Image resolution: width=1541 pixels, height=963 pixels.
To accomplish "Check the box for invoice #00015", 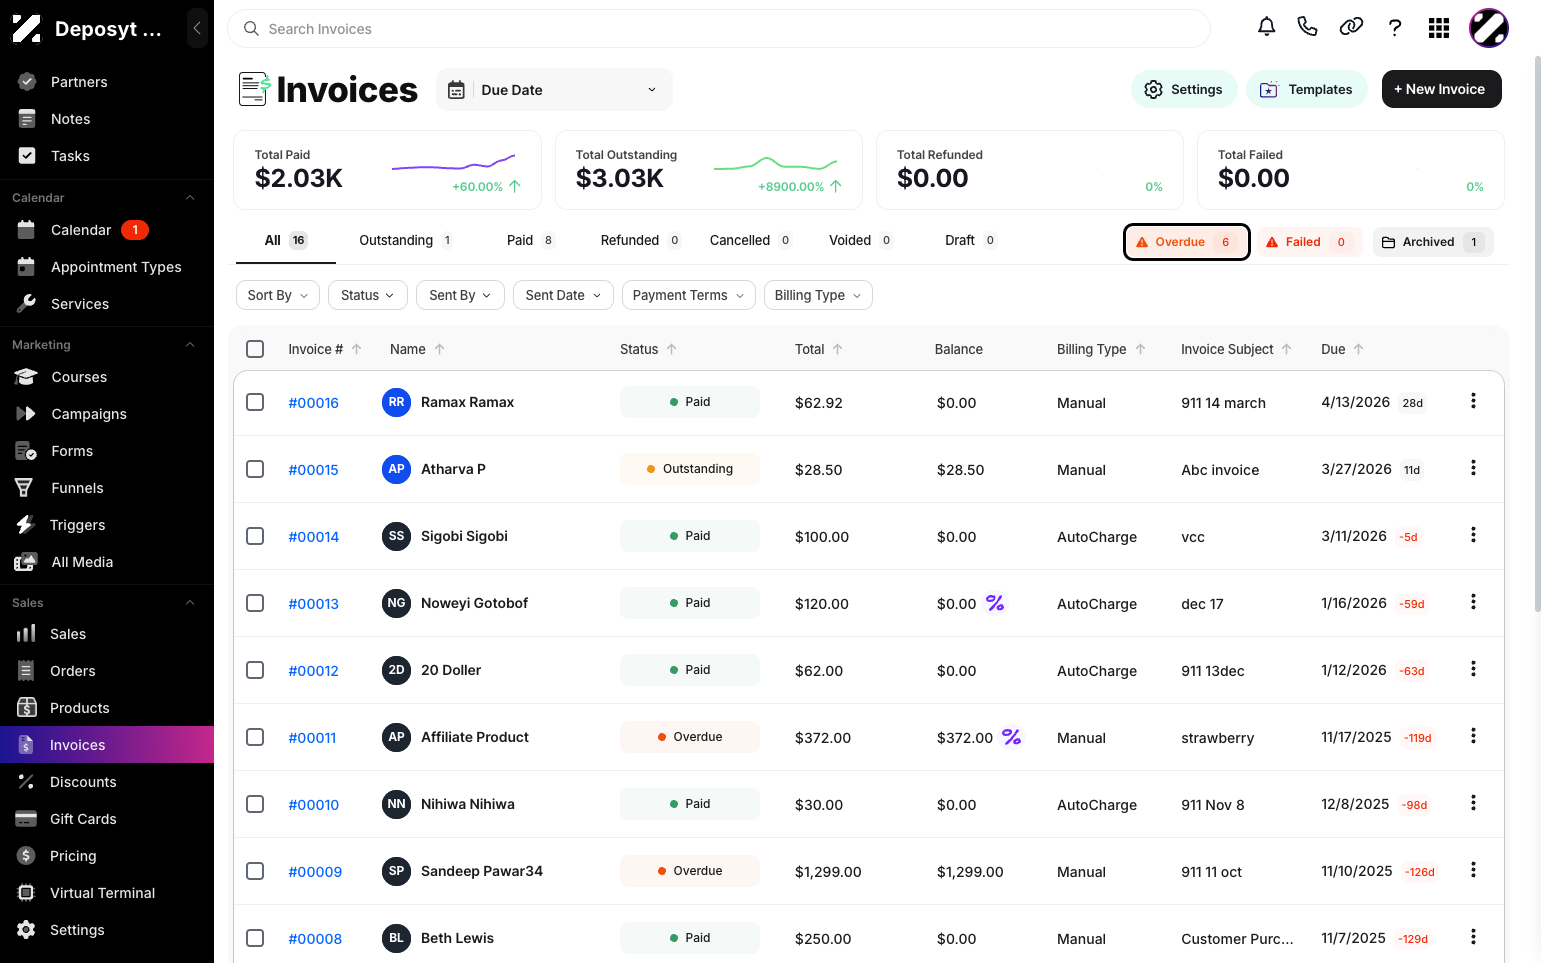I will click(x=255, y=469).
